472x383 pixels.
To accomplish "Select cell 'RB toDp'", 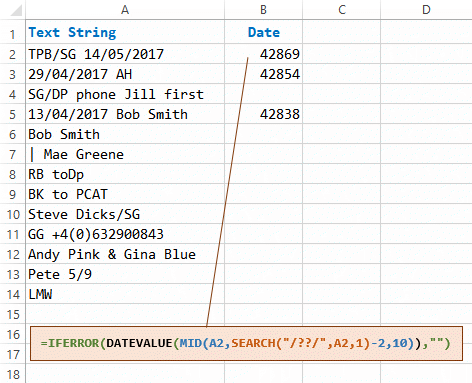I will (x=125, y=174).
